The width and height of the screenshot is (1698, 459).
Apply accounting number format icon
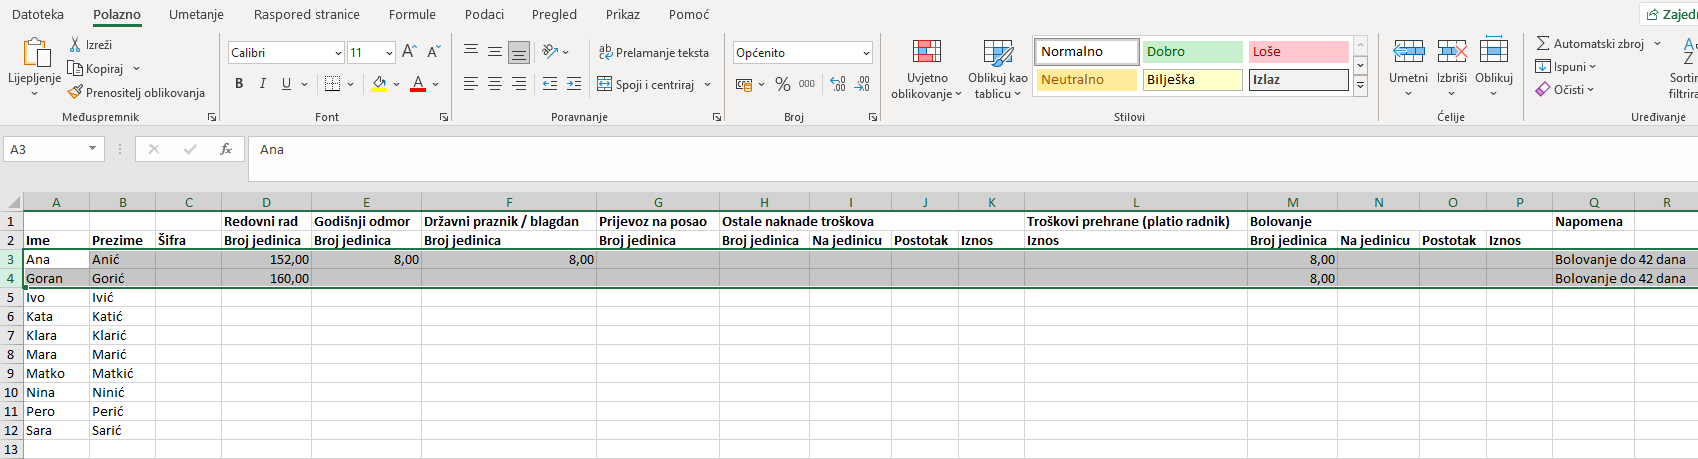[x=744, y=84]
